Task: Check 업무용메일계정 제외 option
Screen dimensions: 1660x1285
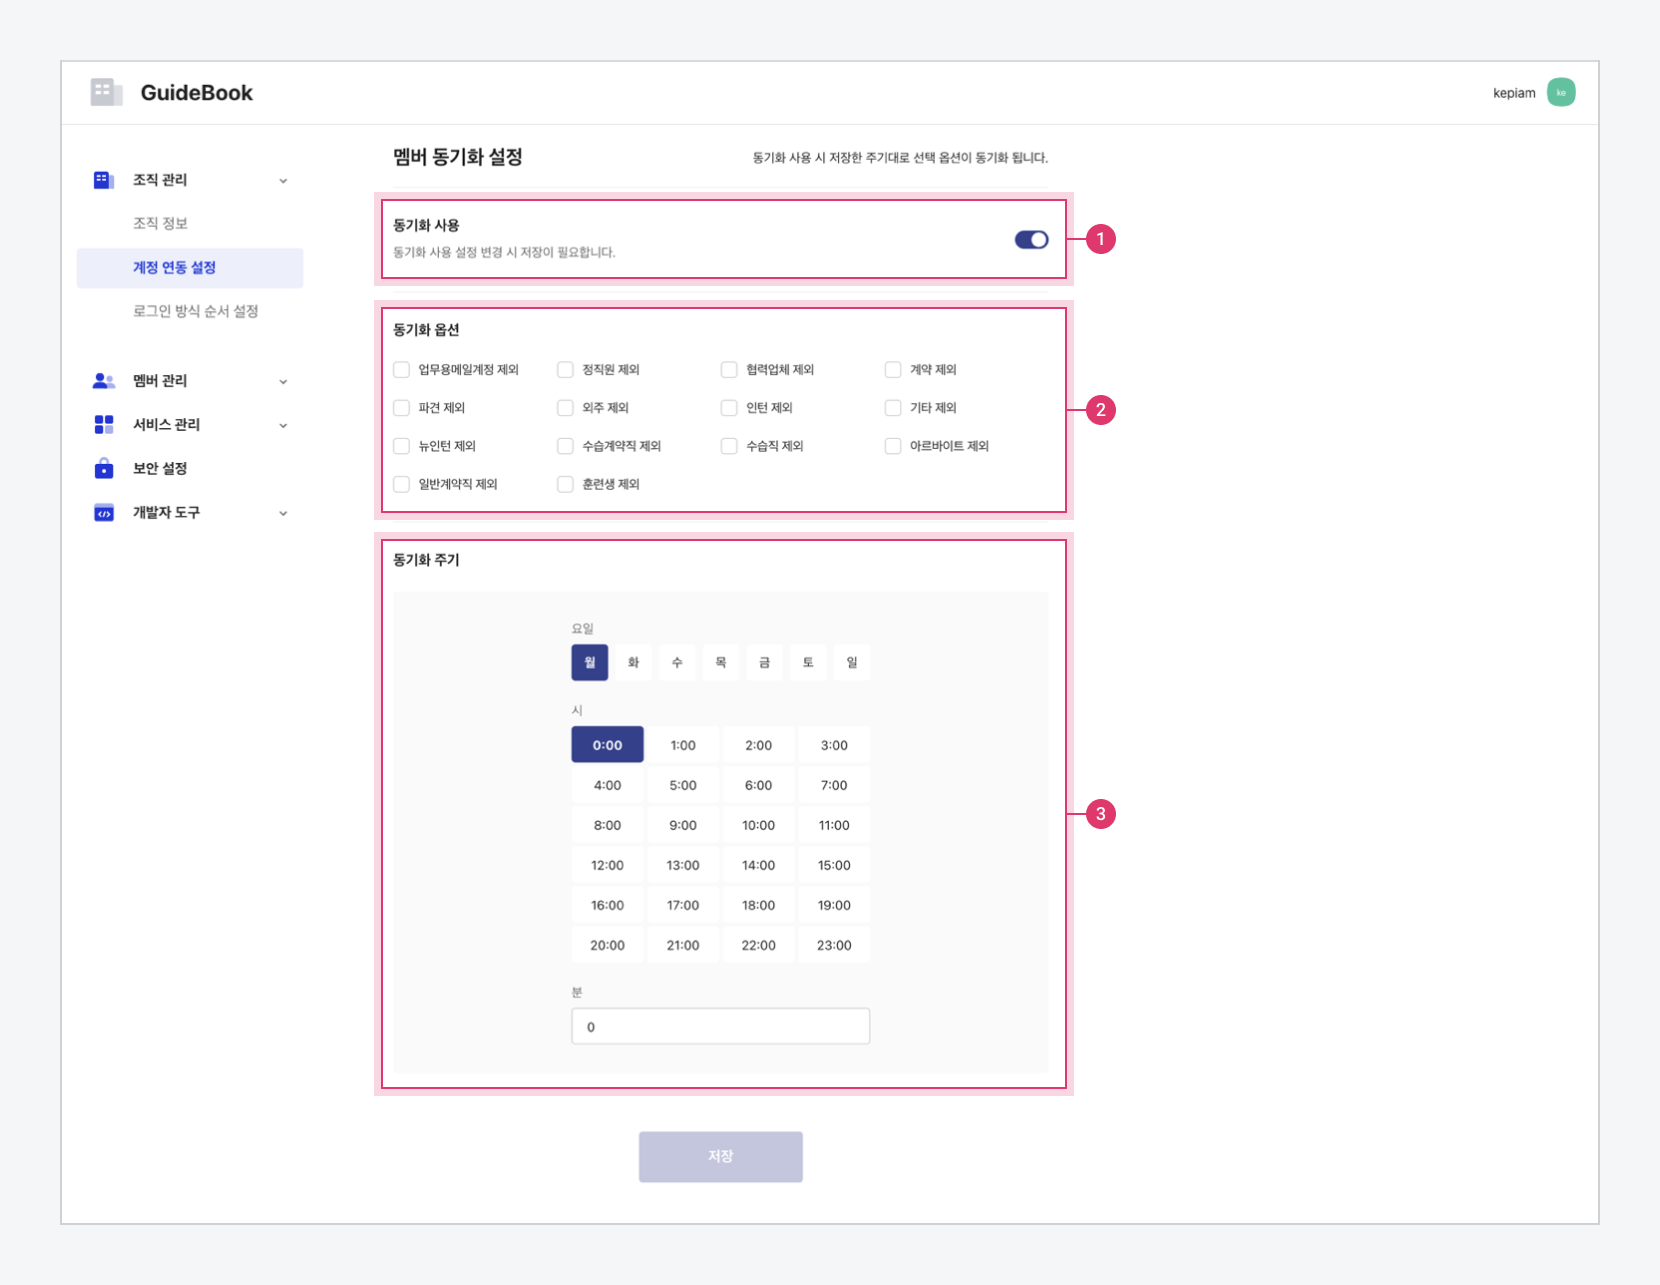Action: 402,370
